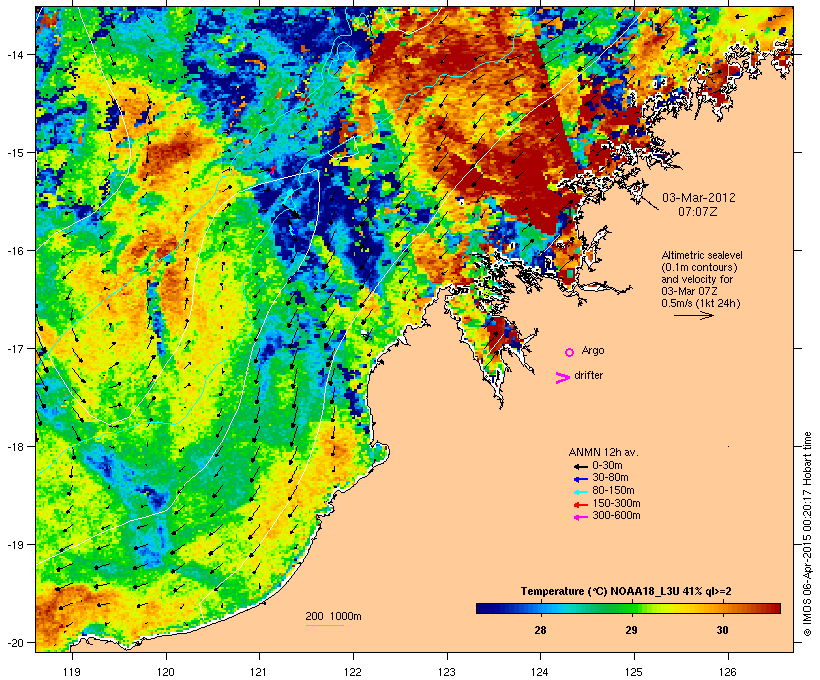Click the 'drifter' legend label

(588, 375)
